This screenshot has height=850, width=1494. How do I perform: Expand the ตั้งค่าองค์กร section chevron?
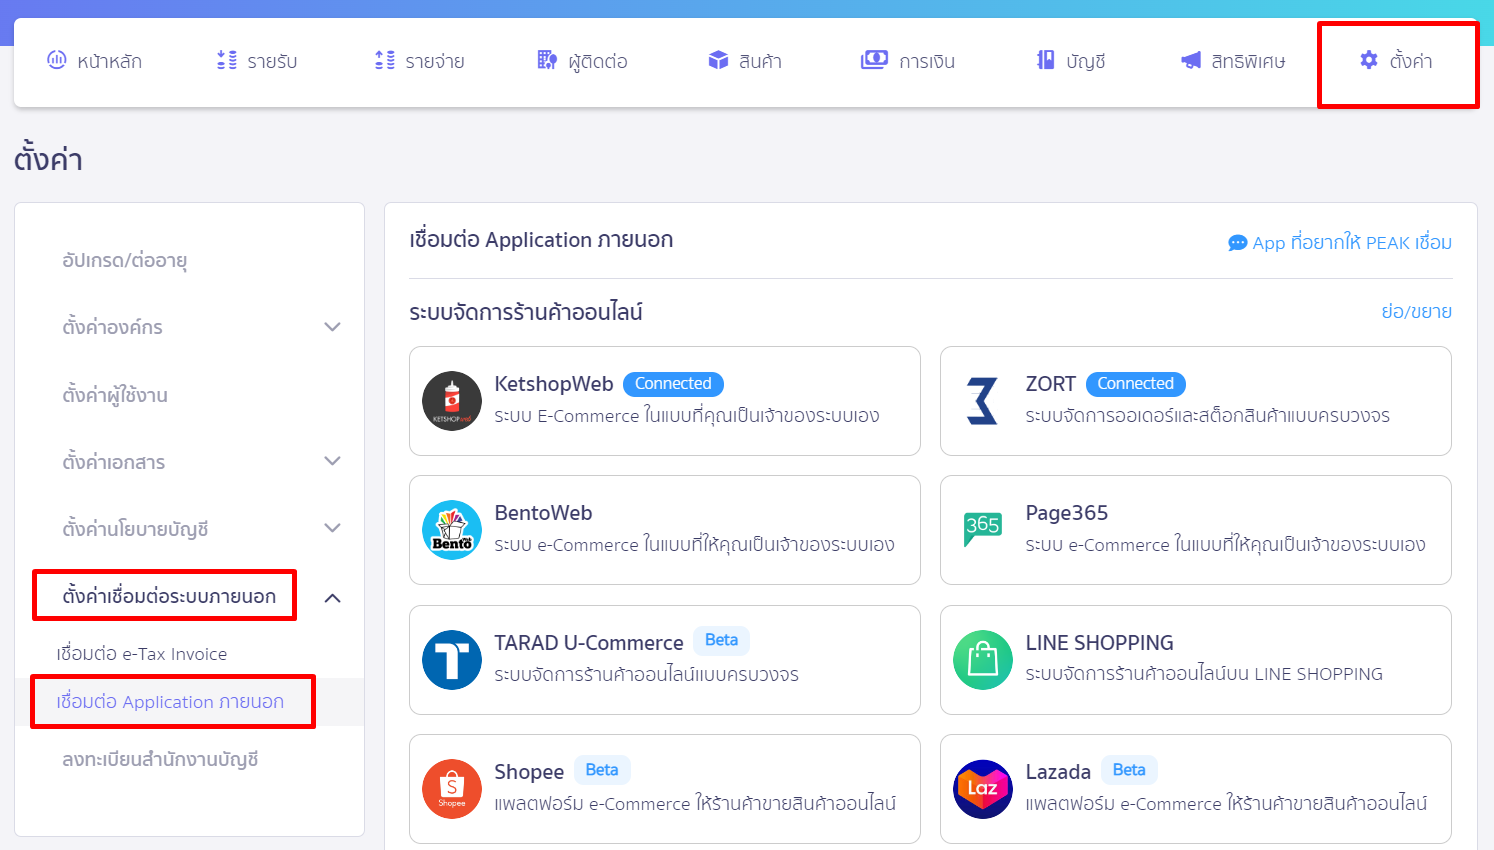333,327
